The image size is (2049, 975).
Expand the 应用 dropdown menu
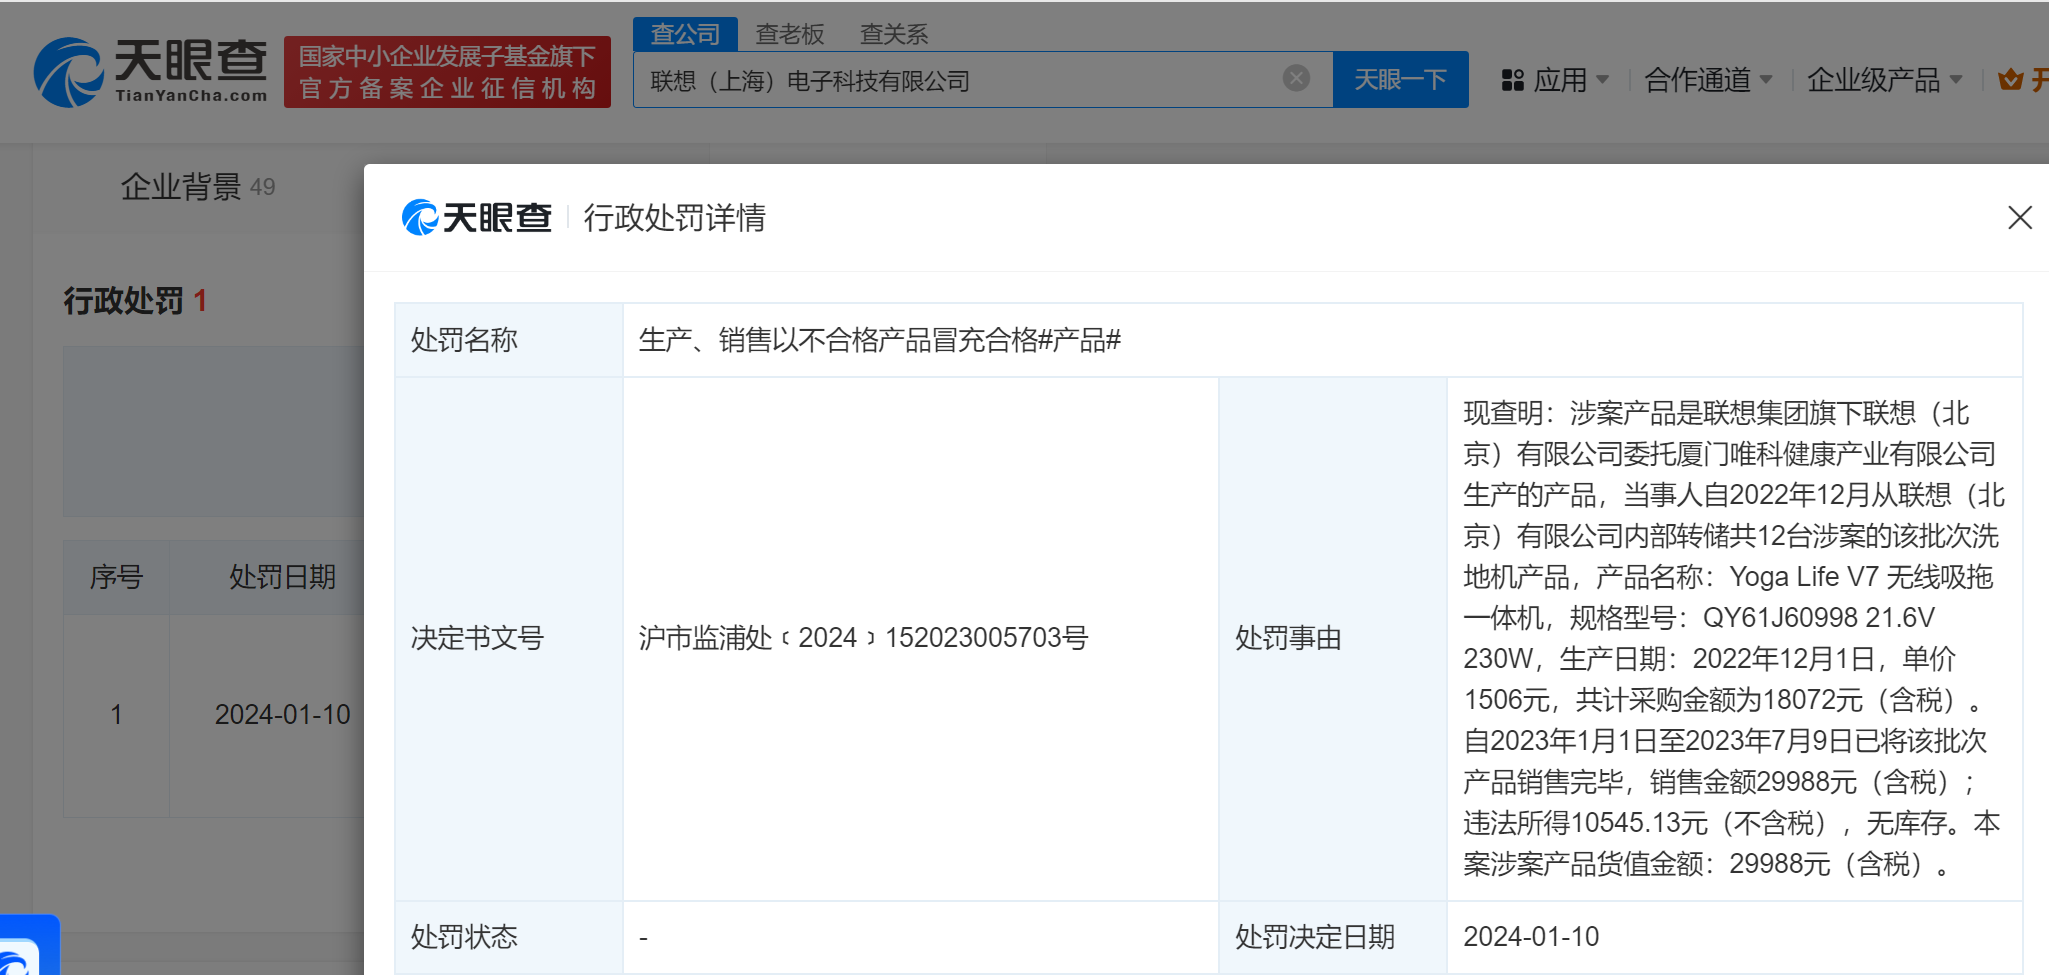click(x=1560, y=80)
